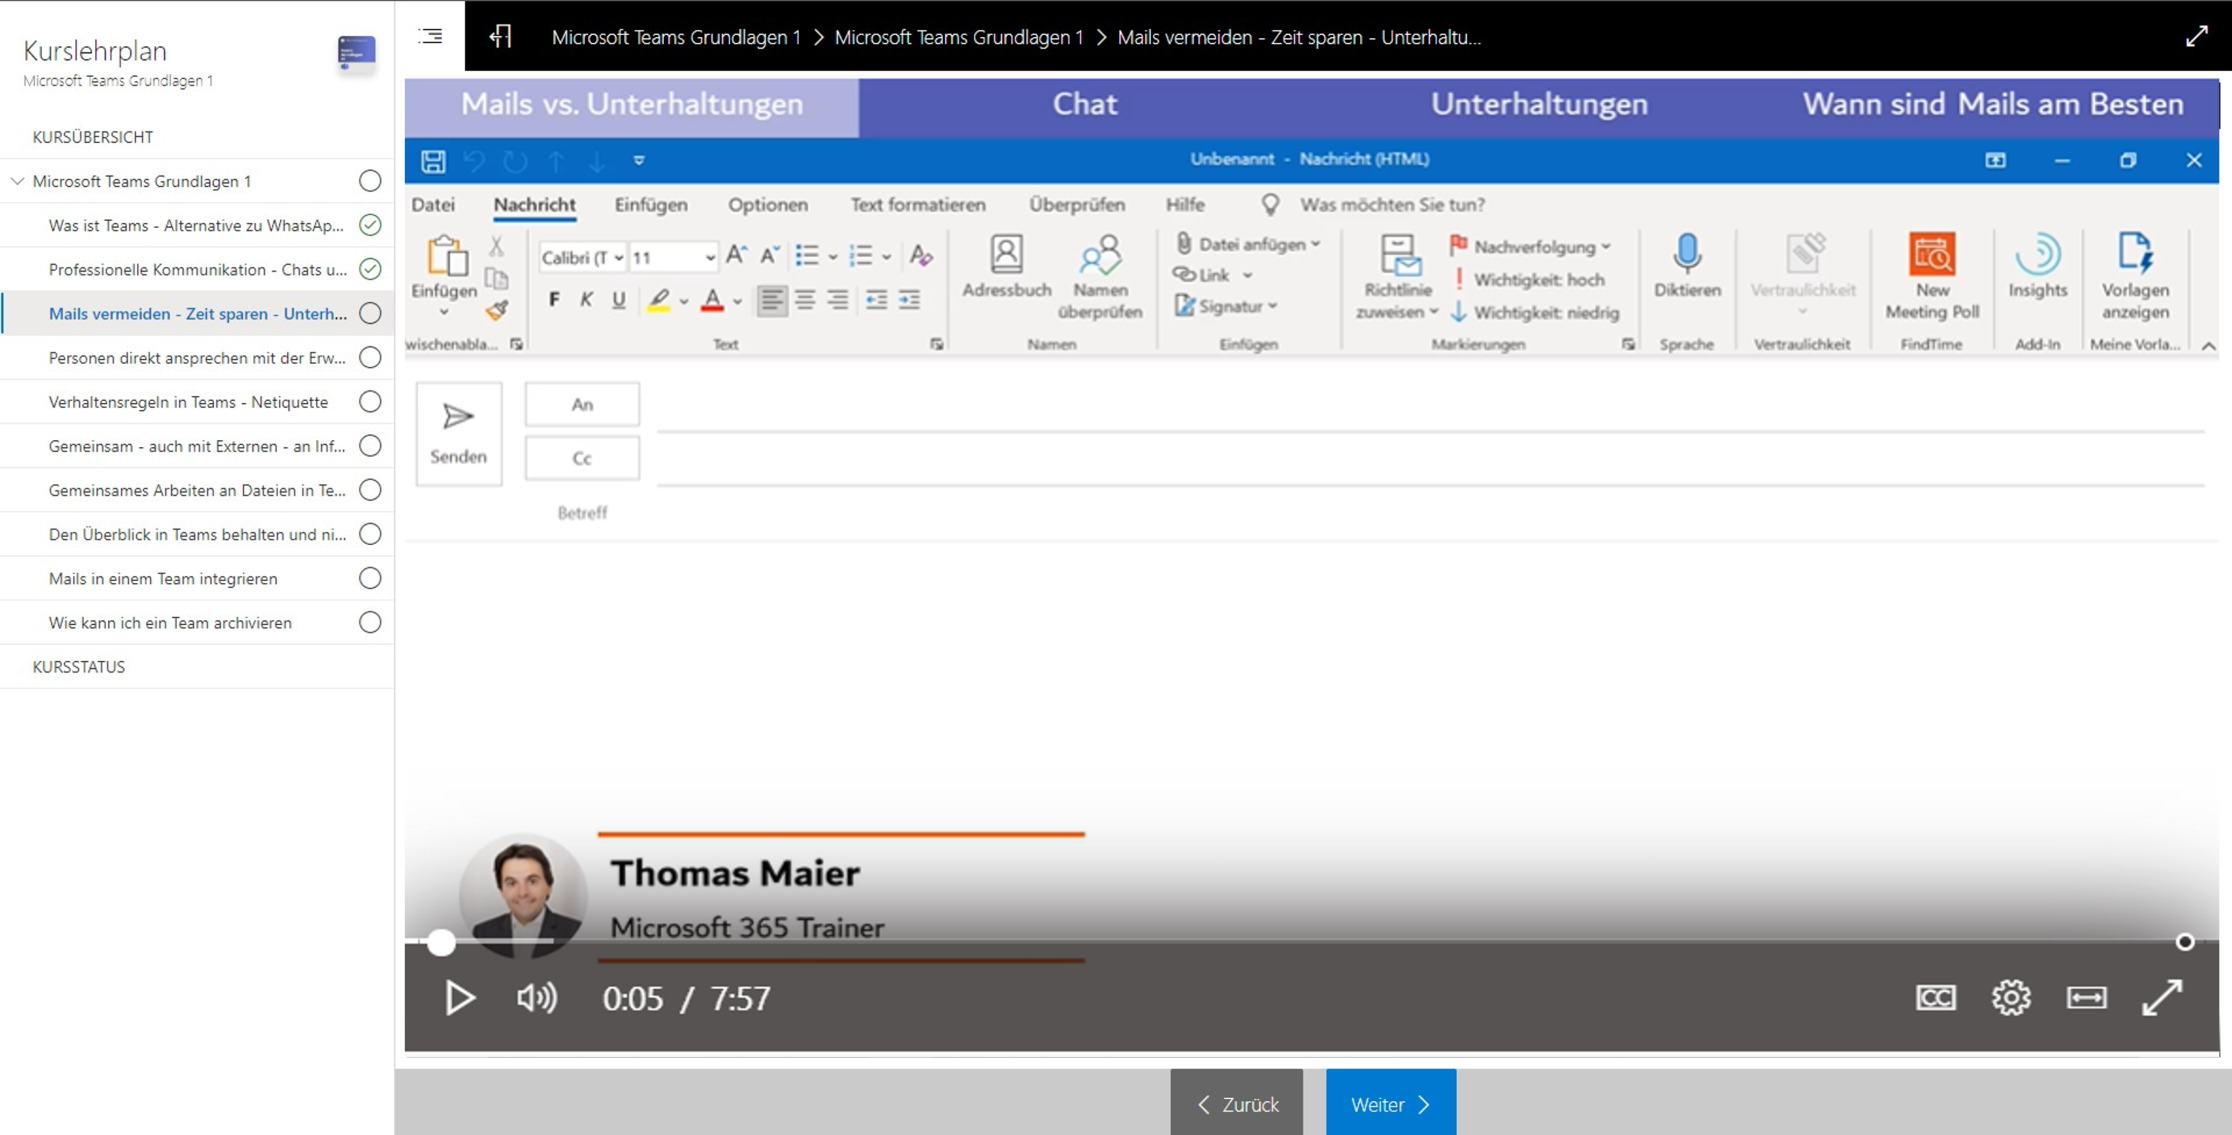Toggle completion circle for Mails vermeiden

370,313
